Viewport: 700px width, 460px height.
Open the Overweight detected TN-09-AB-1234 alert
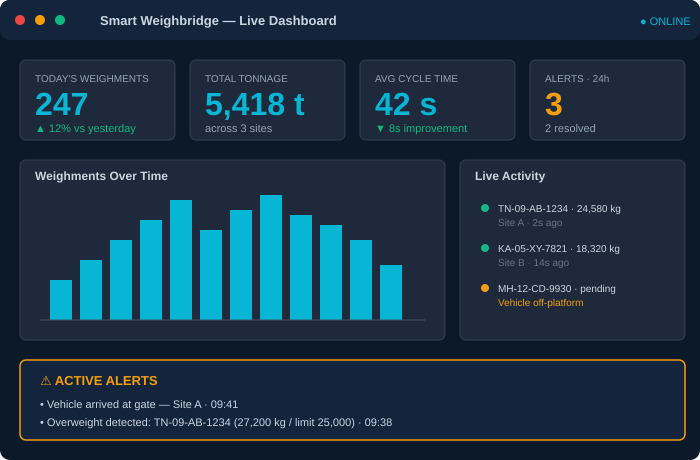(x=216, y=422)
